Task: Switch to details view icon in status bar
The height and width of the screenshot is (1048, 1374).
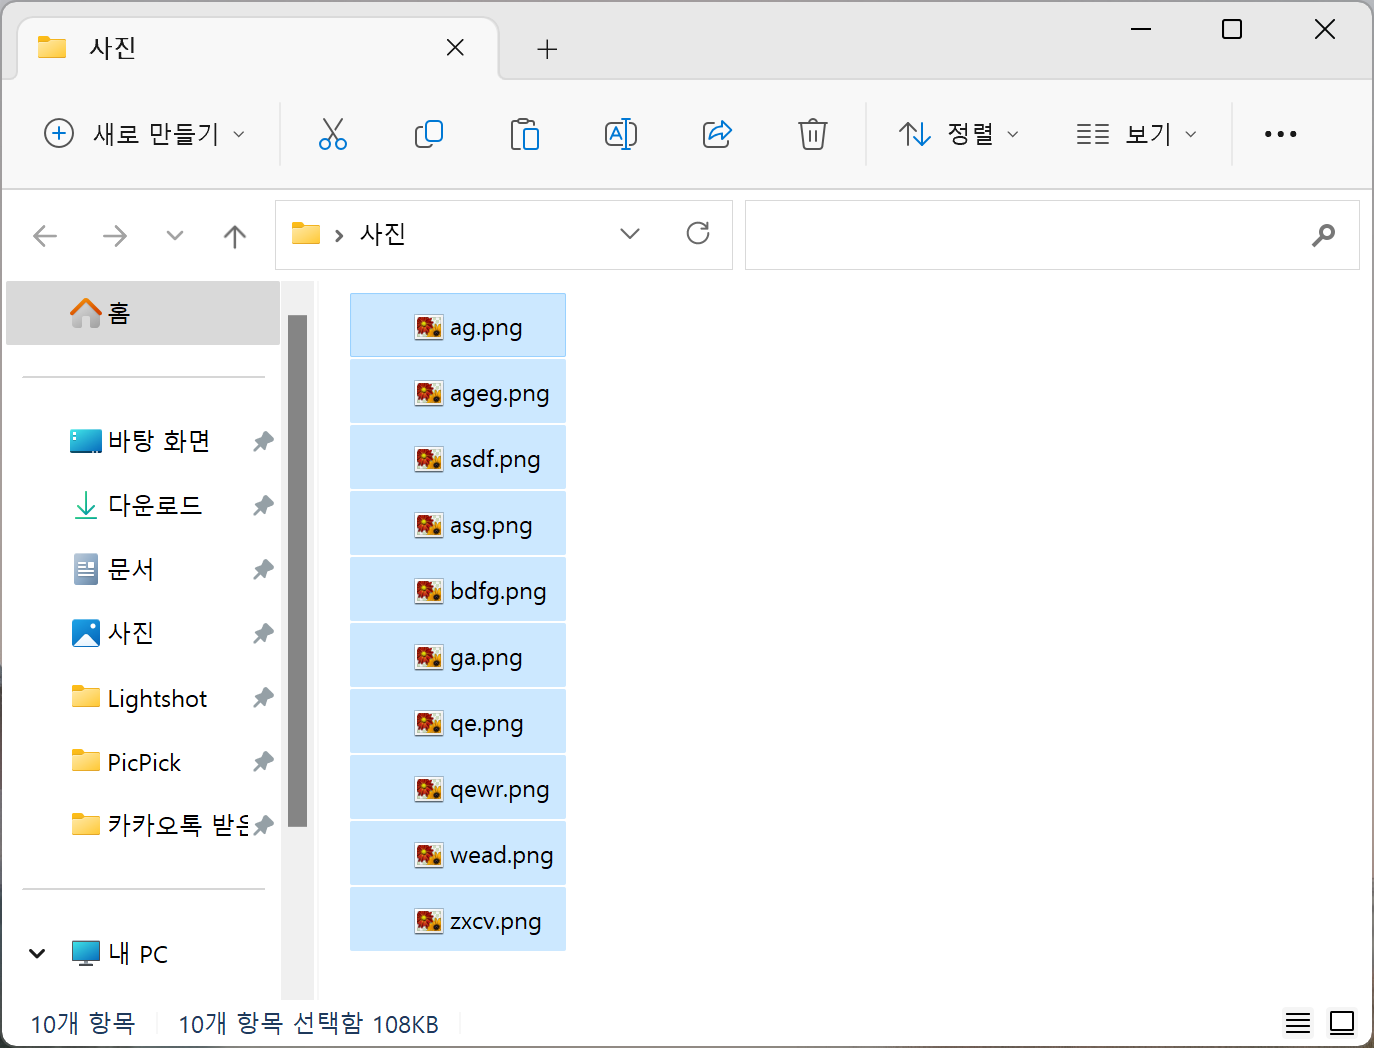Action: [1298, 1022]
